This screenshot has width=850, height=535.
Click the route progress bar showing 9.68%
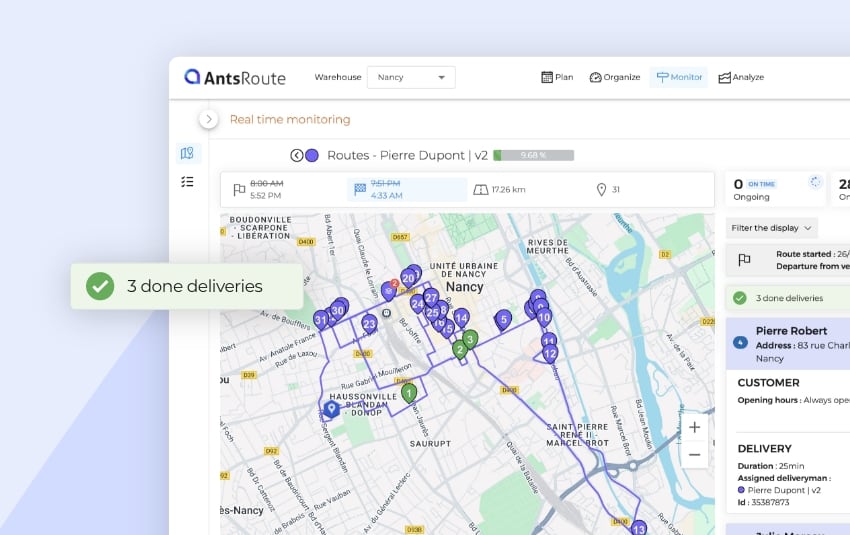point(534,155)
